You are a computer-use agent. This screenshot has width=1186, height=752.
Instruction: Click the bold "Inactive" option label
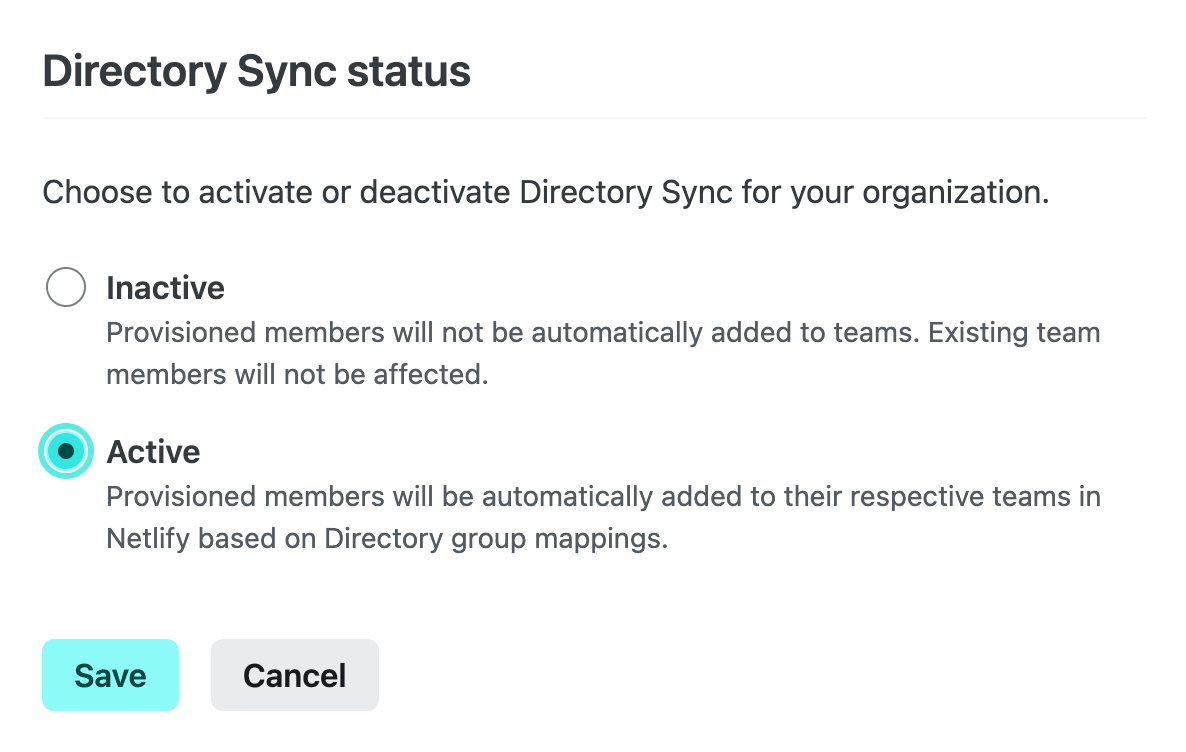(165, 288)
